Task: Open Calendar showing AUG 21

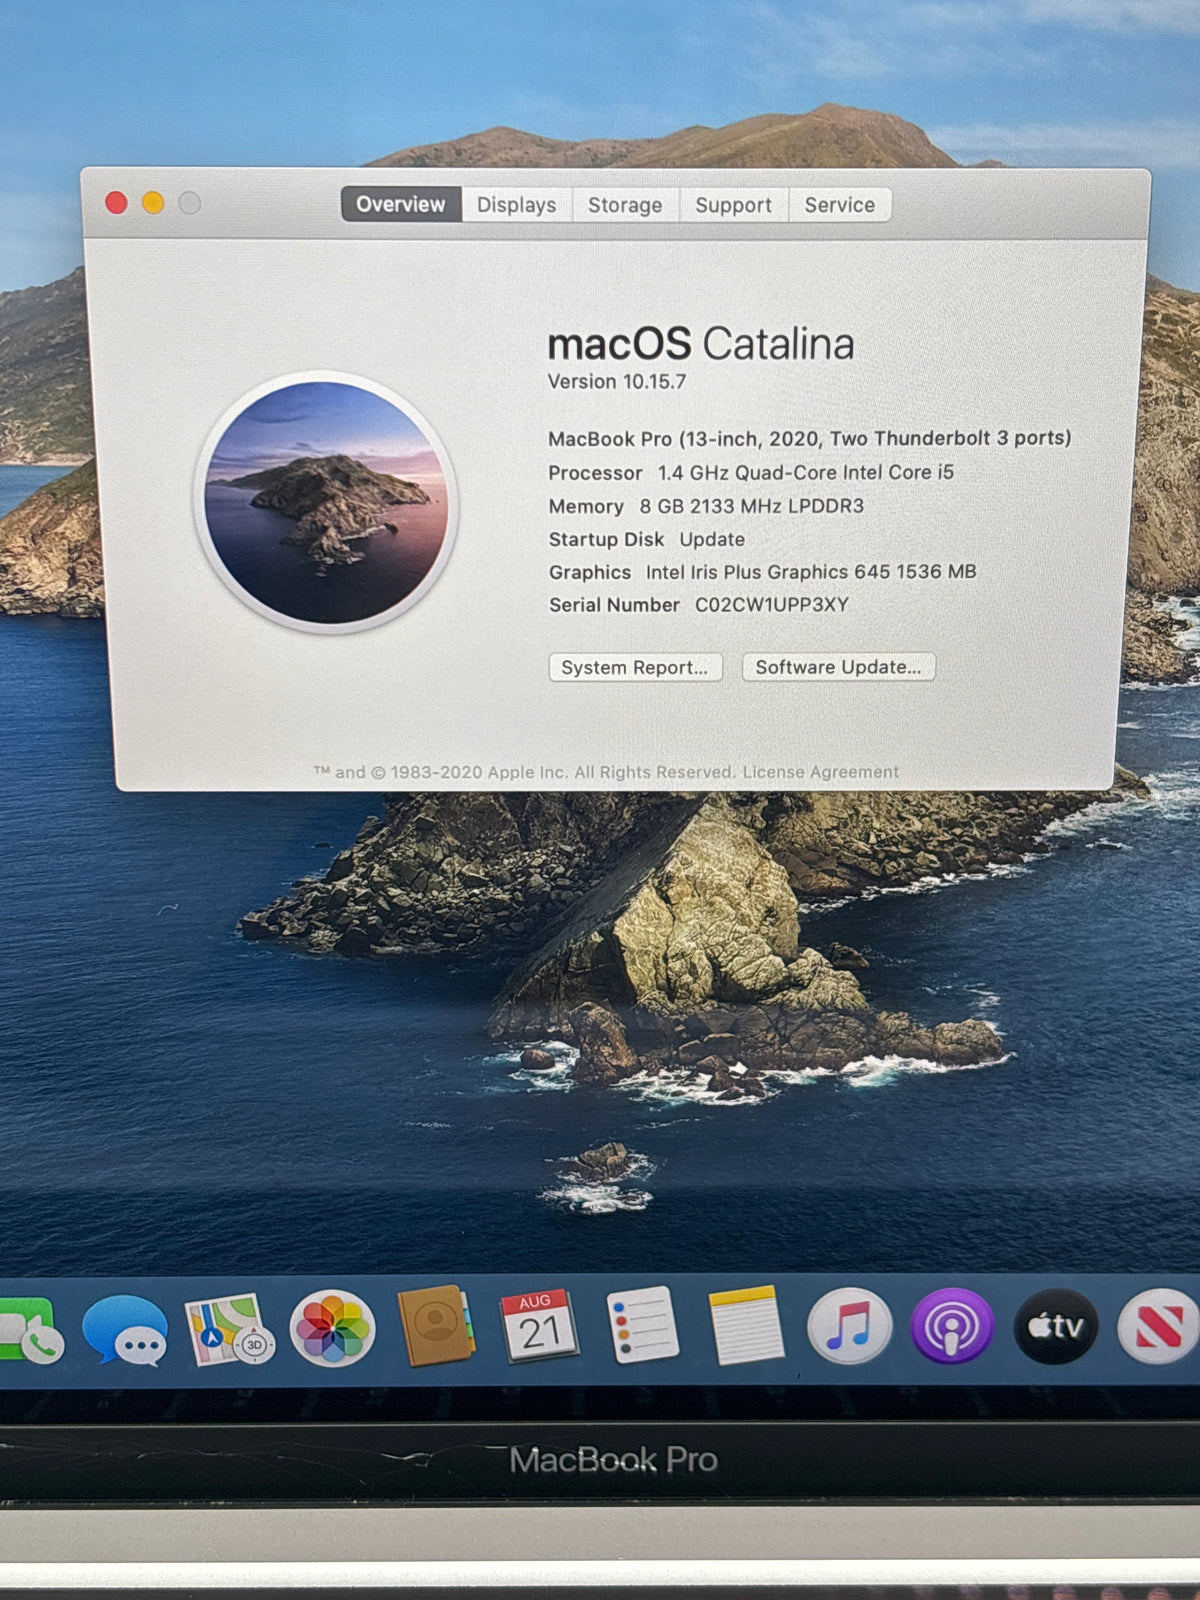Action: coord(539,1326)
